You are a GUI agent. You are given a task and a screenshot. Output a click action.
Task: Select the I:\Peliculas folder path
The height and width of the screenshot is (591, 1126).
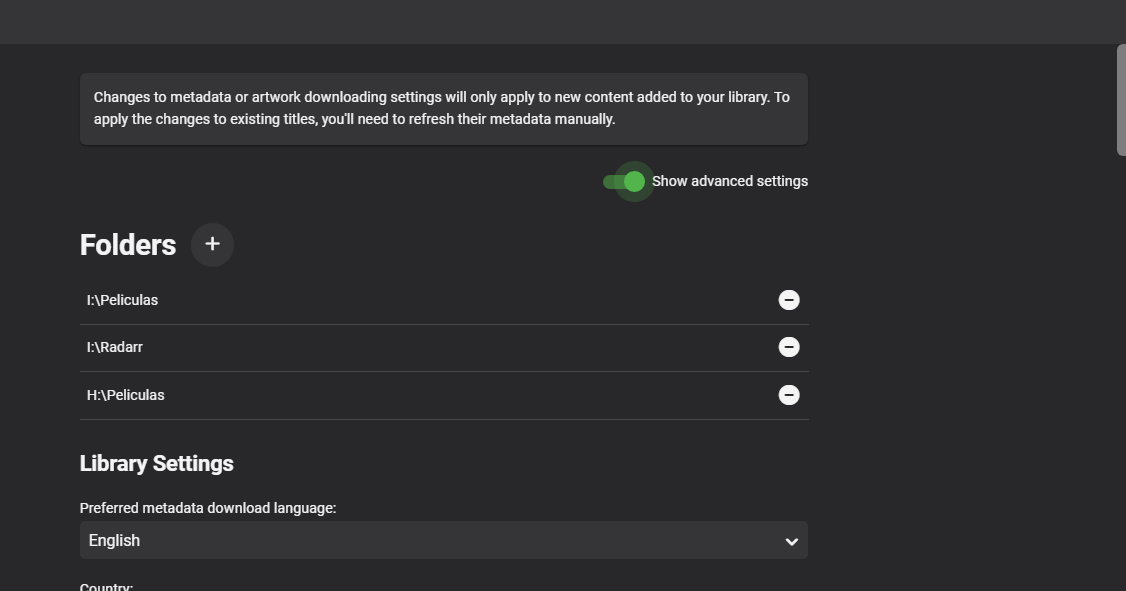[122, 300]
